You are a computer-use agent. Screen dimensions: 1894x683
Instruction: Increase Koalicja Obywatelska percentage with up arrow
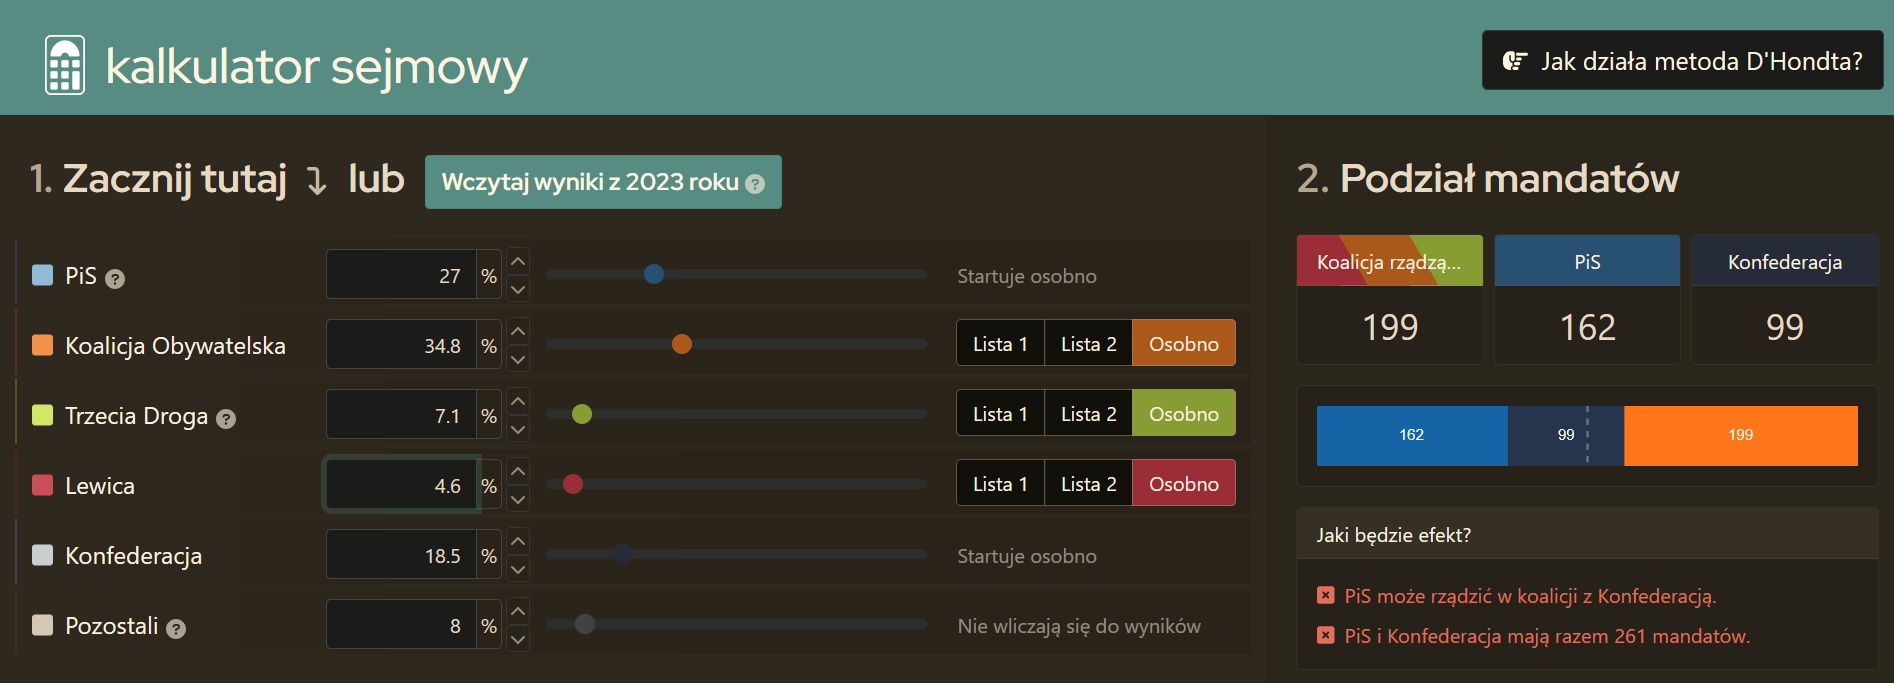[x=518, y=331]
